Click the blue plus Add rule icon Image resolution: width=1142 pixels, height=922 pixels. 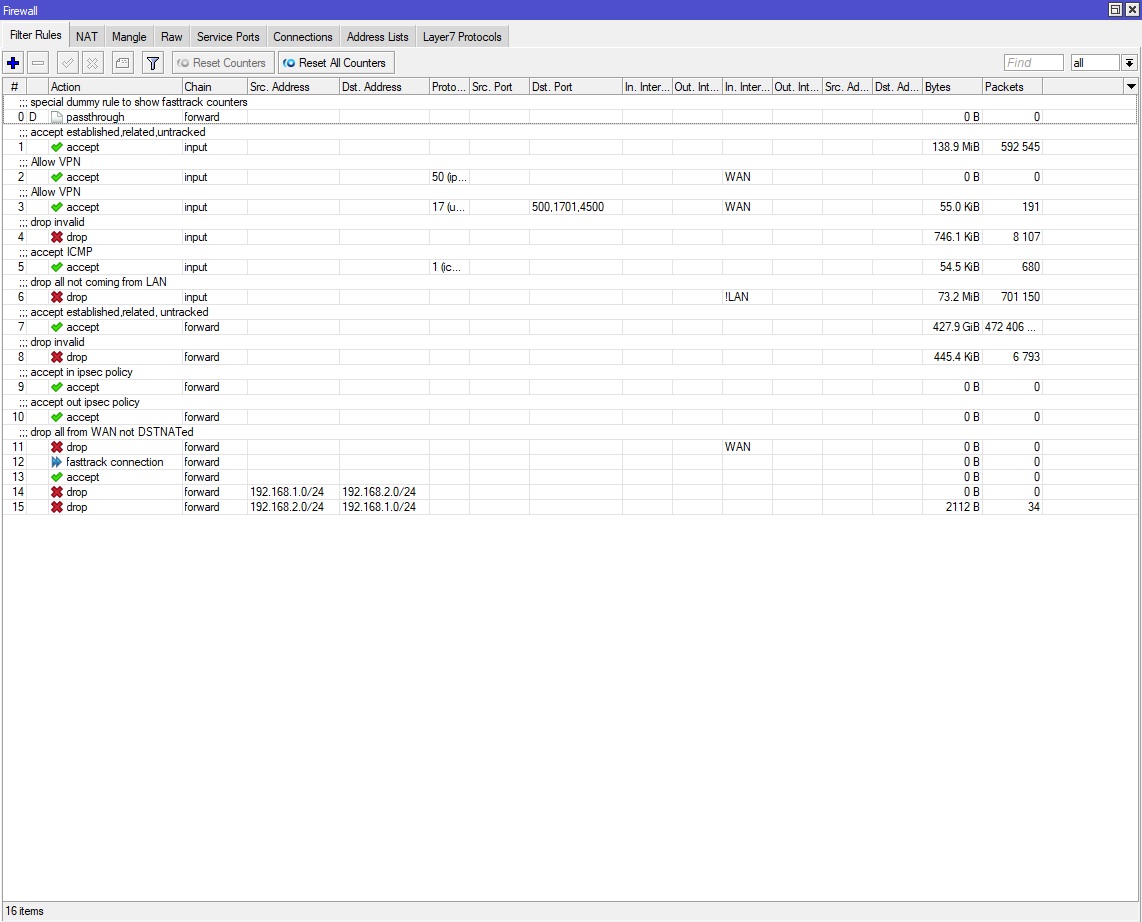coord(14,63)
